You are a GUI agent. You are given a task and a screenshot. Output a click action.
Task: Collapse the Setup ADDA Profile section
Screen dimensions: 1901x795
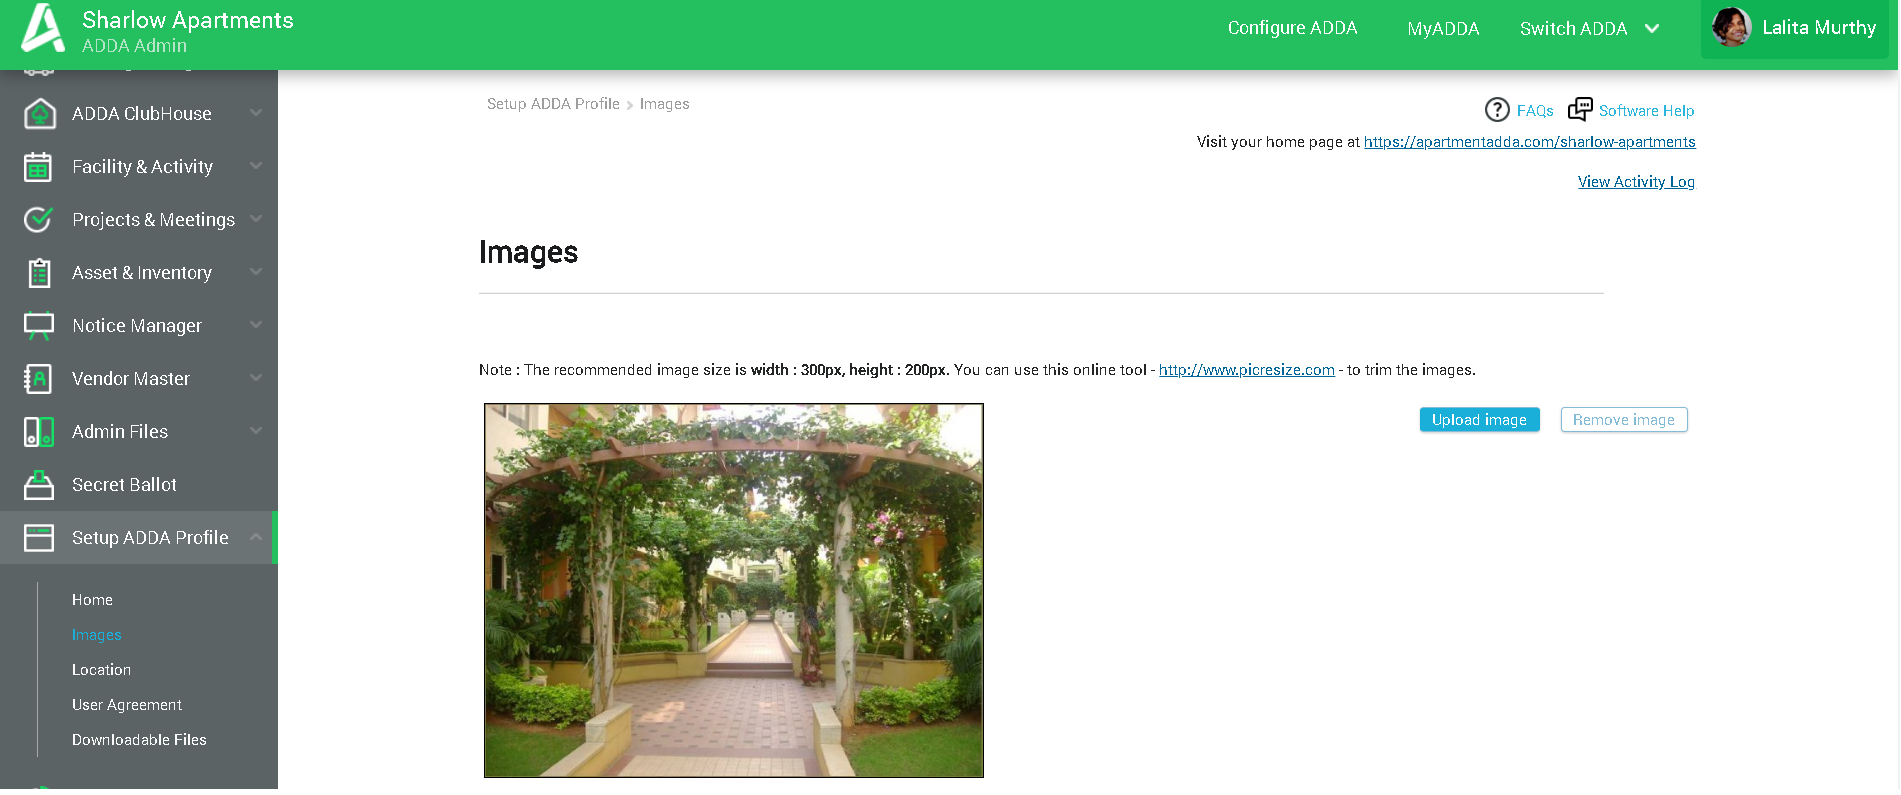(256, 537)
